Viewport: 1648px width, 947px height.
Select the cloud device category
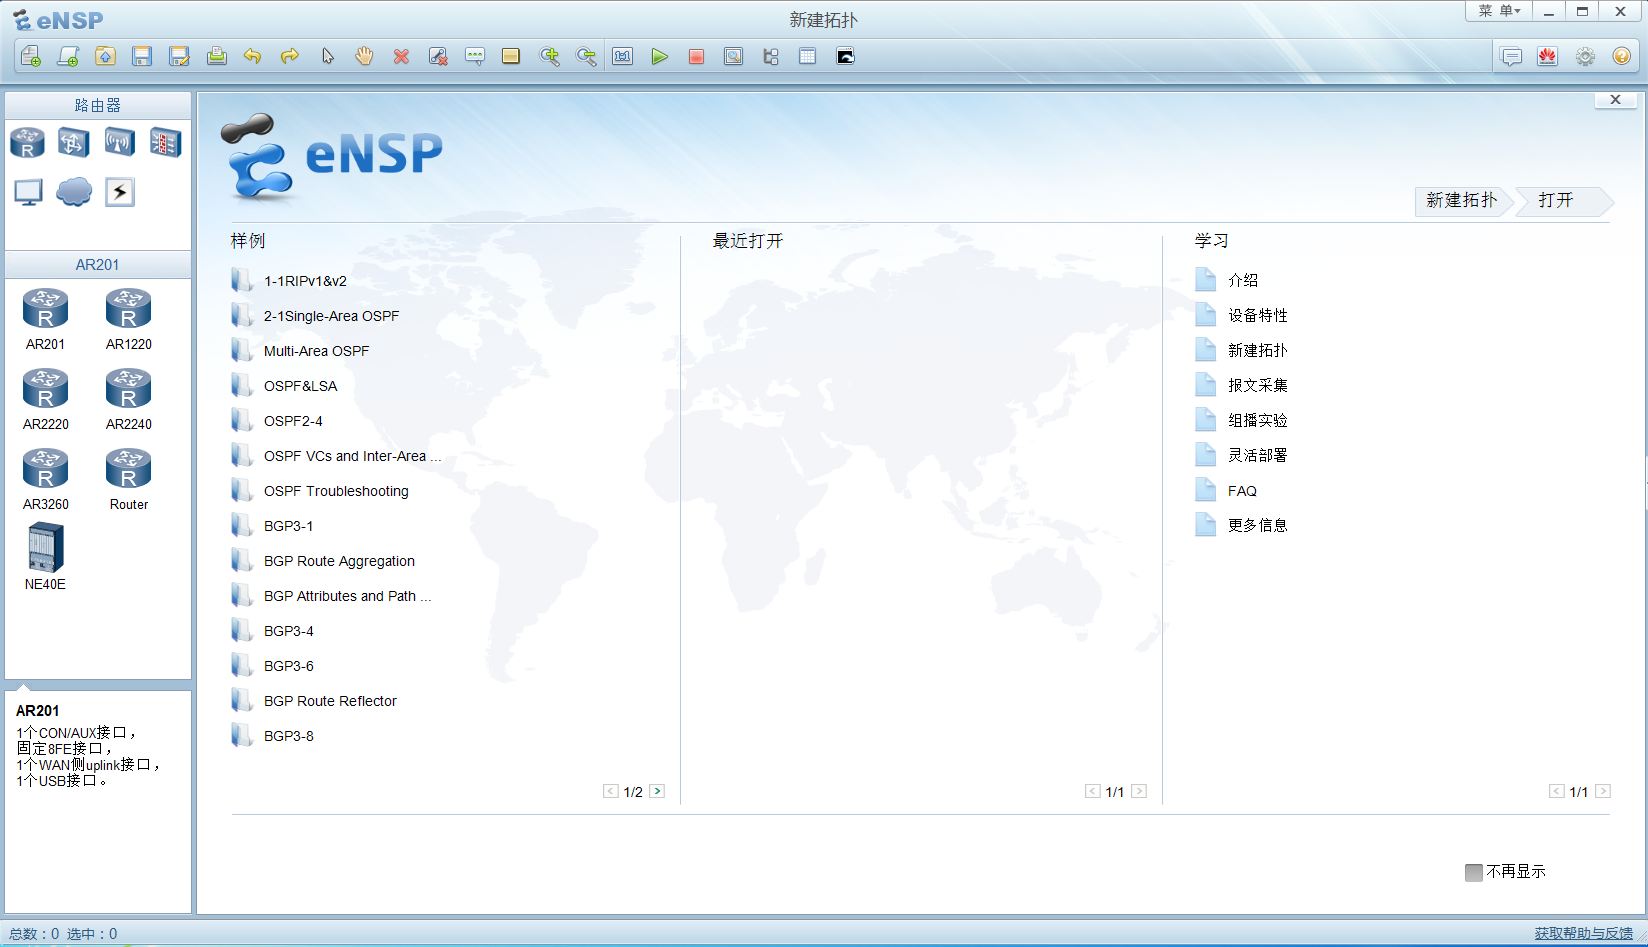pyautogui.click(x=74, y=192)
